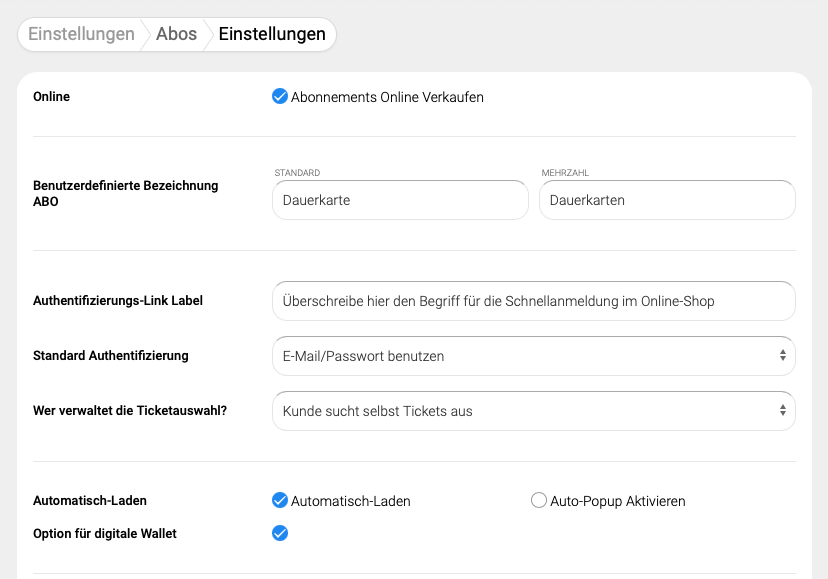
Task: Uncheck Abonnements Online Verkaufen
Action: tap(280, 97)
